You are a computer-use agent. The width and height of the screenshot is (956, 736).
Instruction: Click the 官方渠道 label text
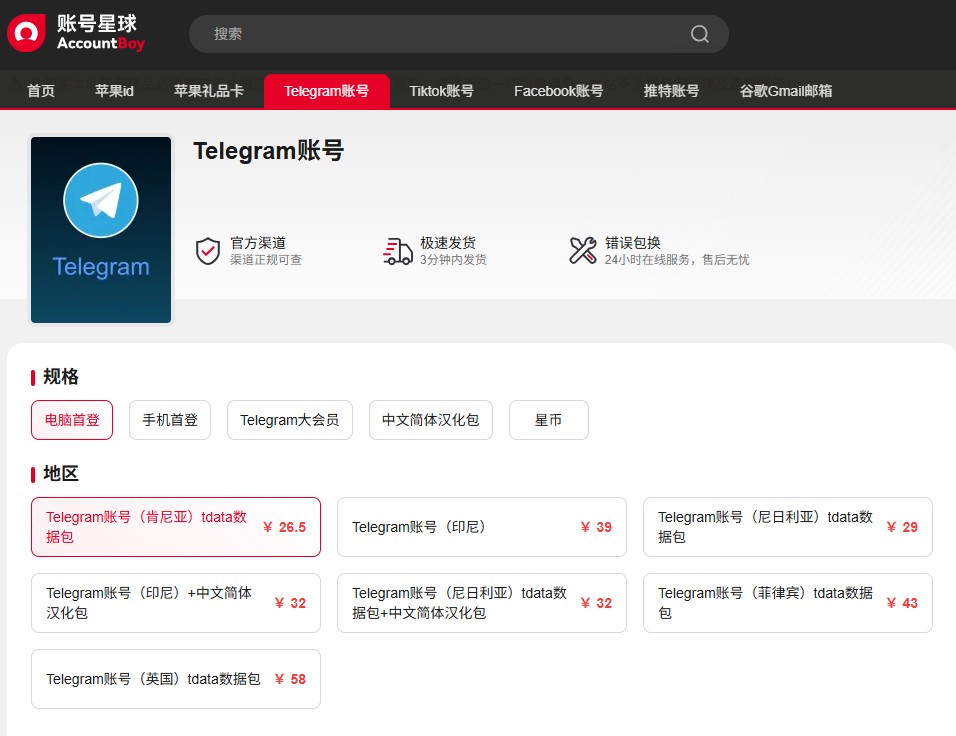pyautogui.click(x=258, y=243)
